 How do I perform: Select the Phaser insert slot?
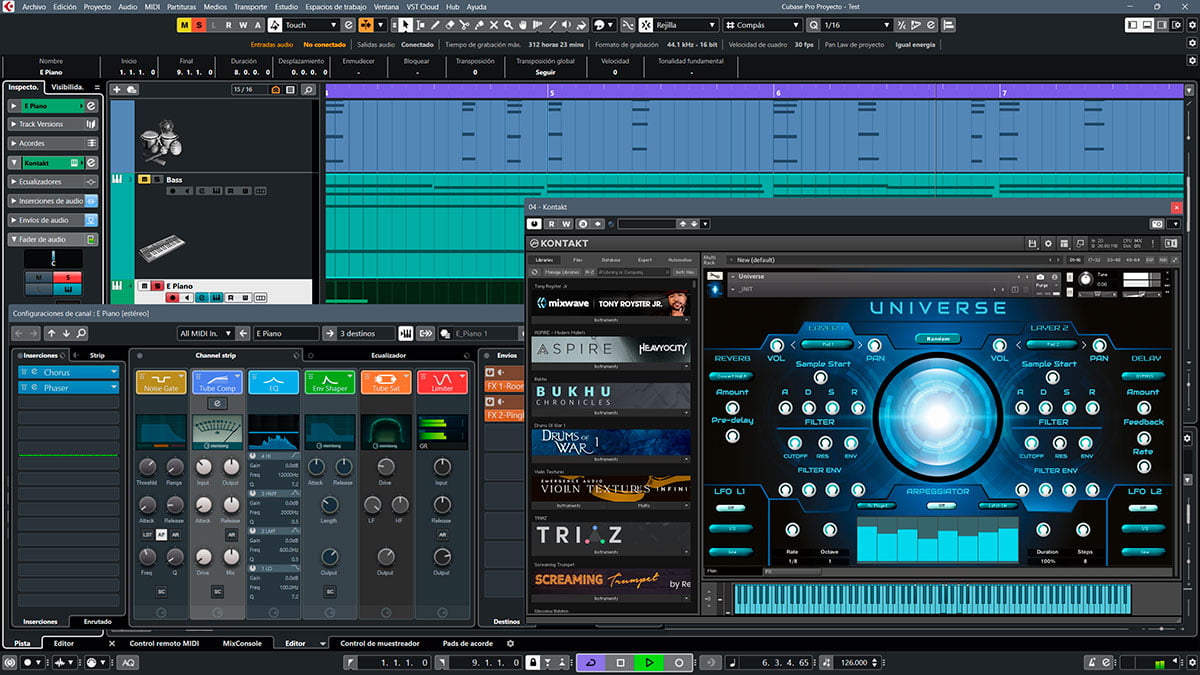click(x=68, y=387)
